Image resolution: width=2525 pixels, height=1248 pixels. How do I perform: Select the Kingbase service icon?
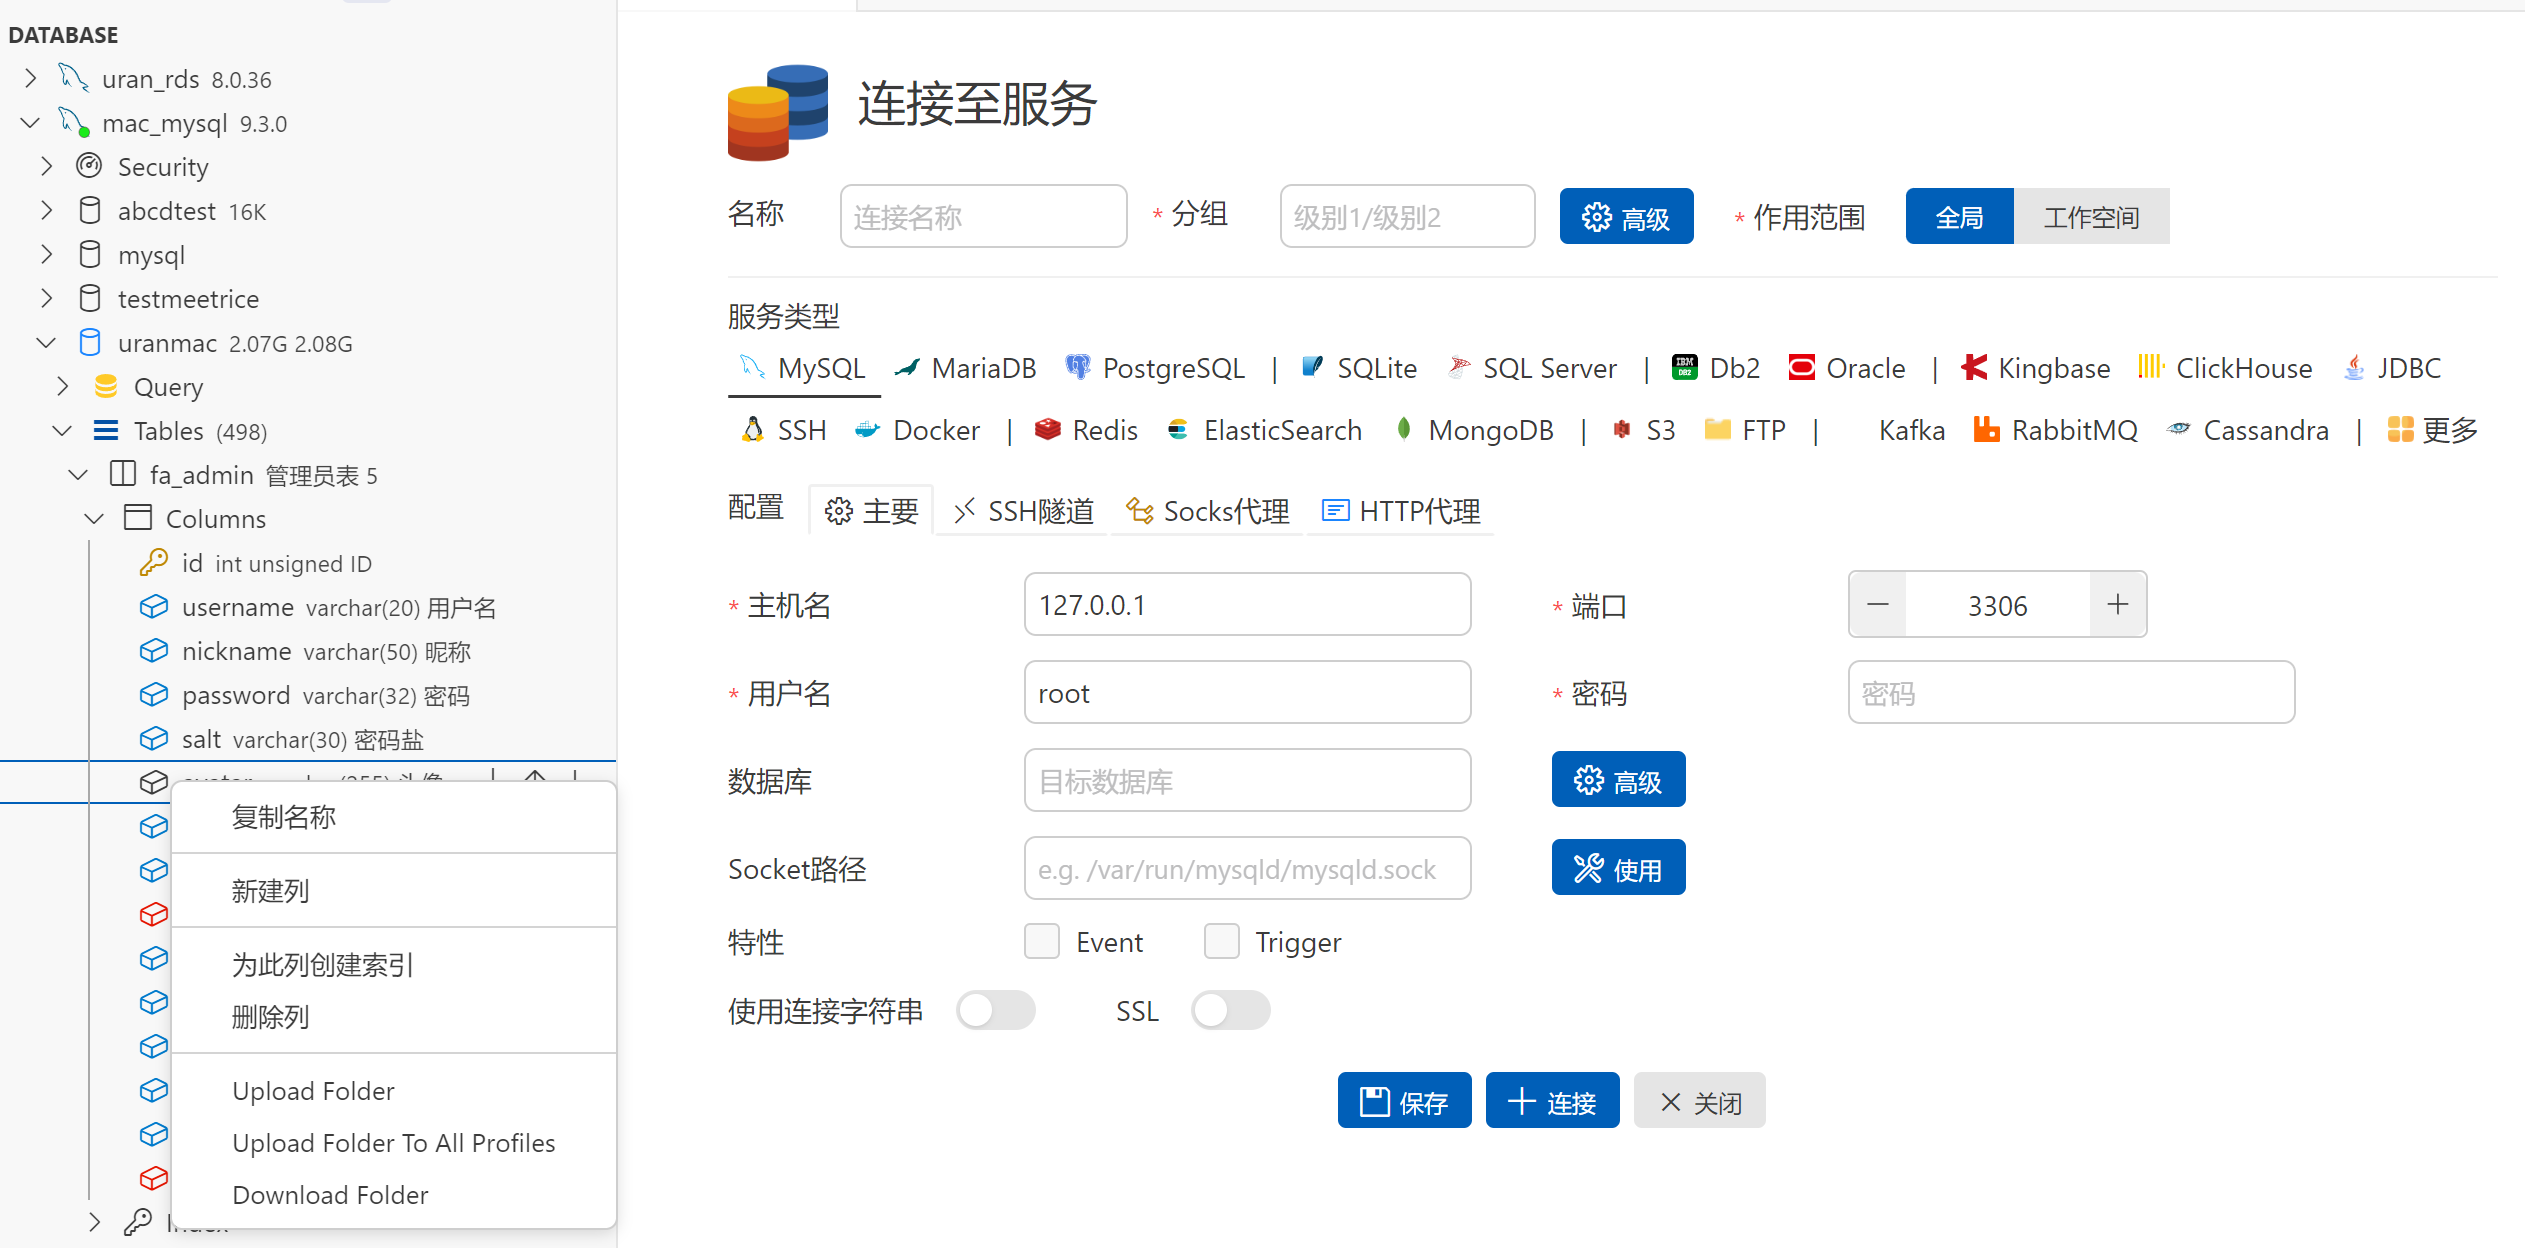coord(1974,368)
